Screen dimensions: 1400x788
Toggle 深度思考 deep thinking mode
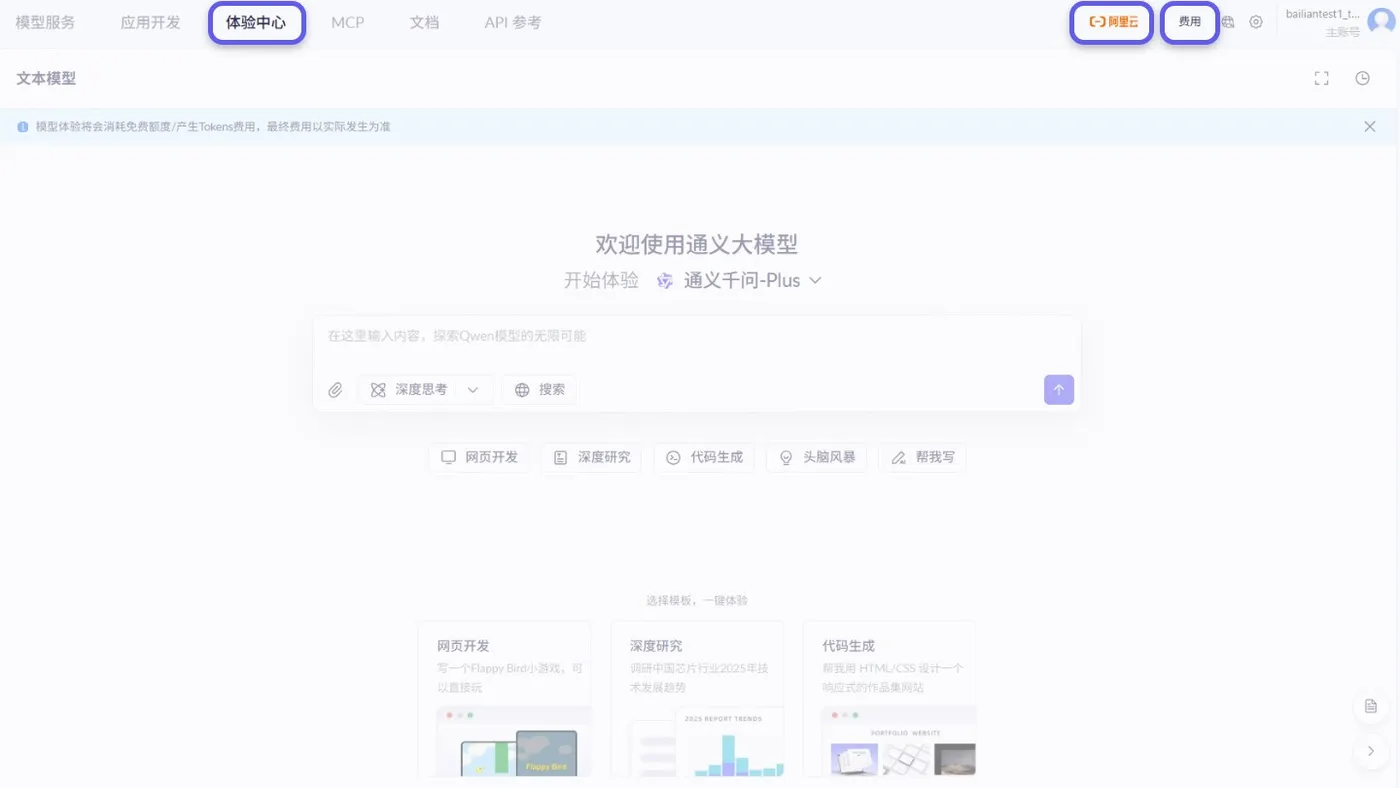pos(410,390)
